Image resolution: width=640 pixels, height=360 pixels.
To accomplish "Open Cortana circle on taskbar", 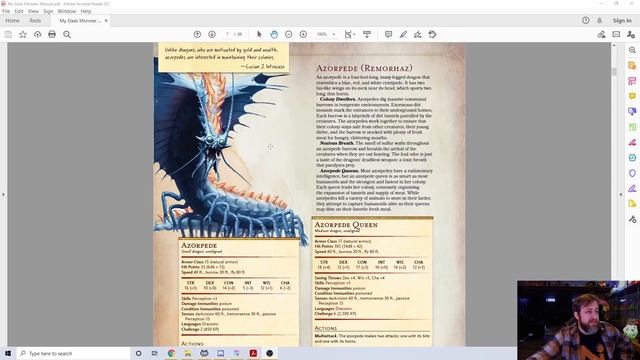I will 138,353.
